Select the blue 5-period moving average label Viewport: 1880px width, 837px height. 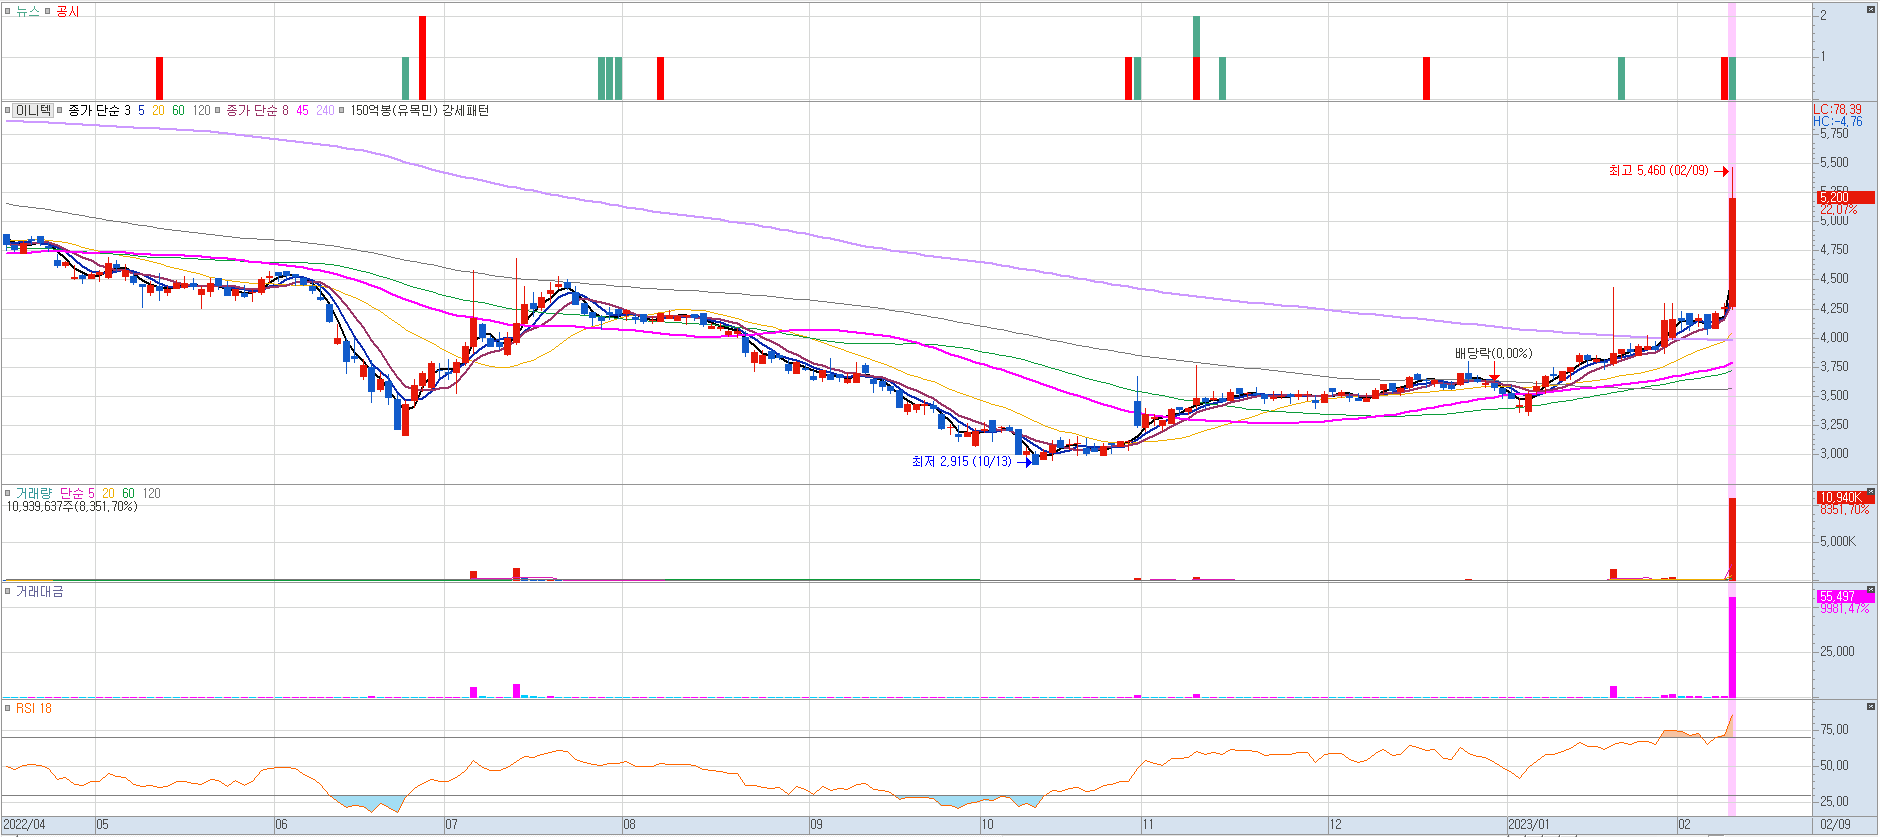point(141,110)
